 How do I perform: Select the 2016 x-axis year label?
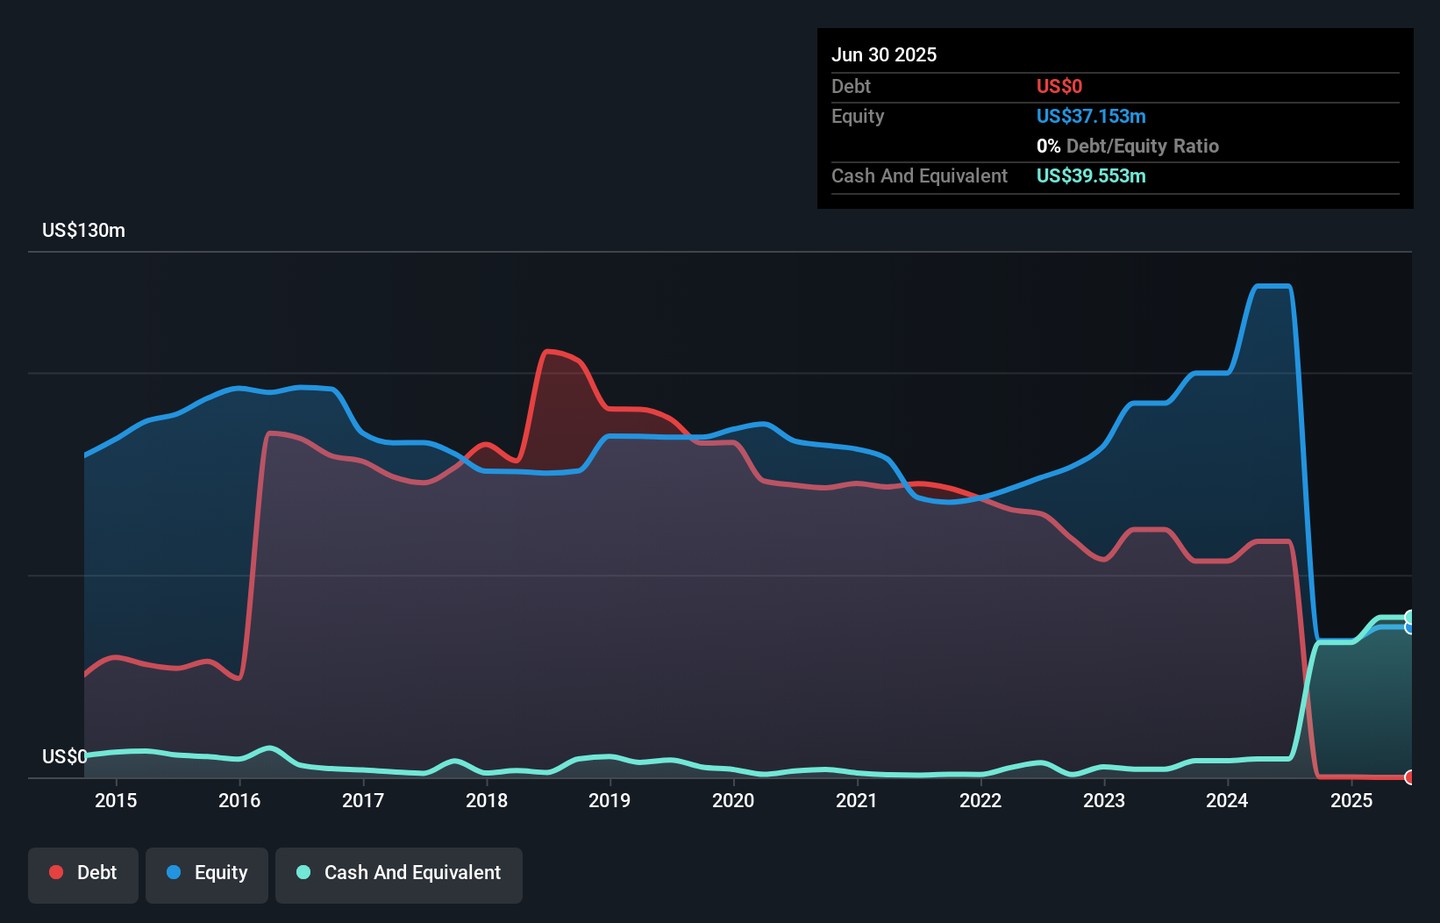(239, 800)
